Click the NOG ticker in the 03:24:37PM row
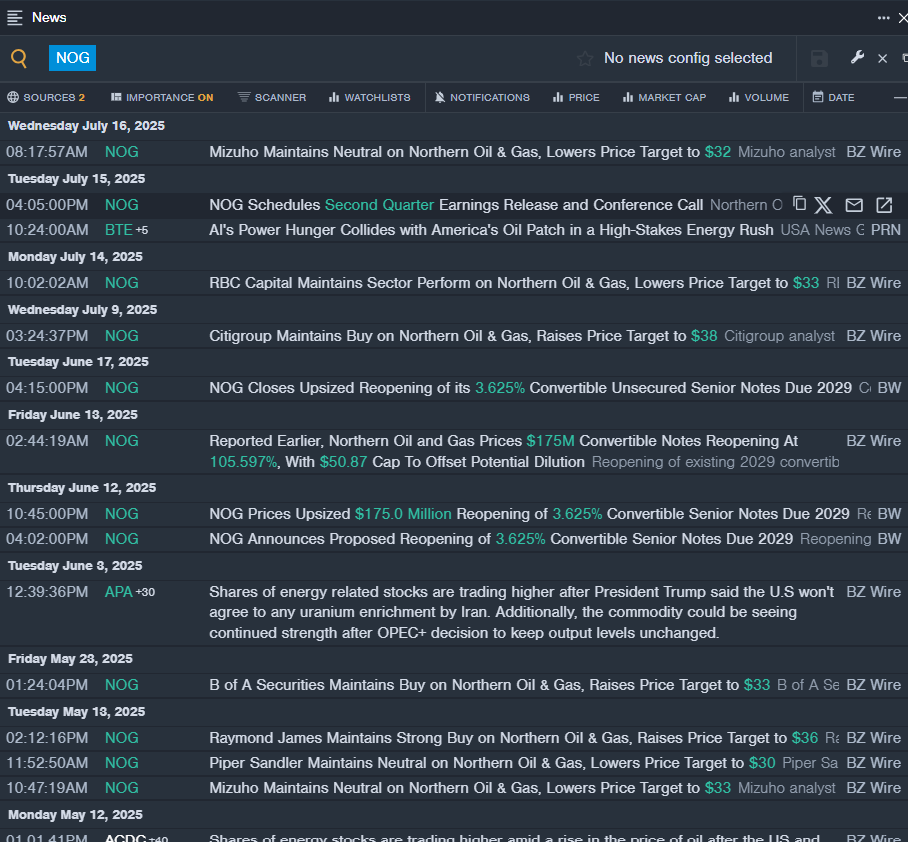Viewport: 908px width, 842px height. (x=122, y=336)
